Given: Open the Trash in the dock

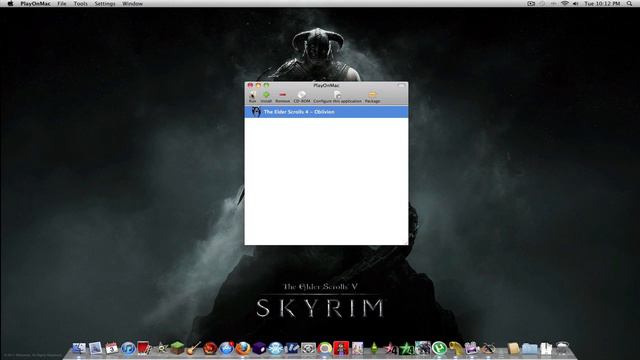Looking at the screenshot, I should [x=562, y=348].
